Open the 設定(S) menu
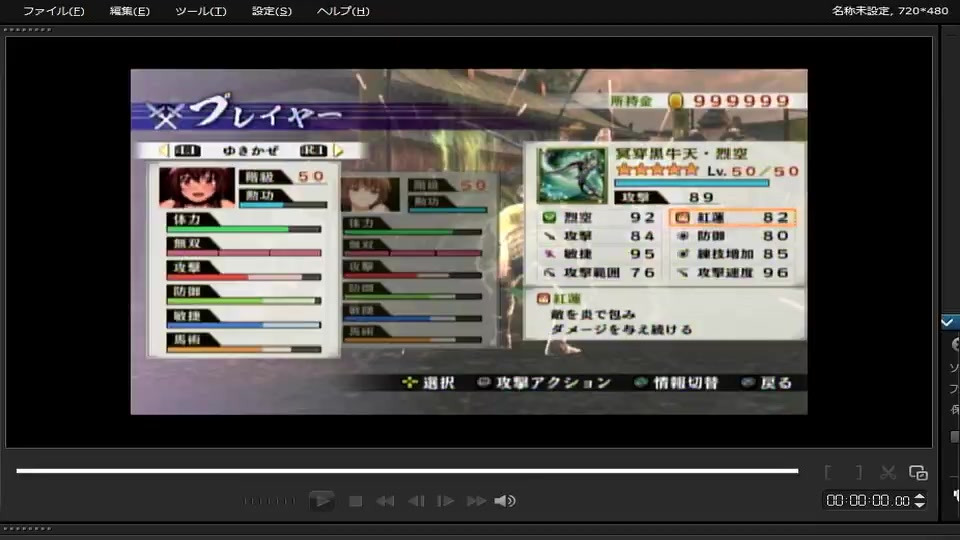 pos(271,11)
